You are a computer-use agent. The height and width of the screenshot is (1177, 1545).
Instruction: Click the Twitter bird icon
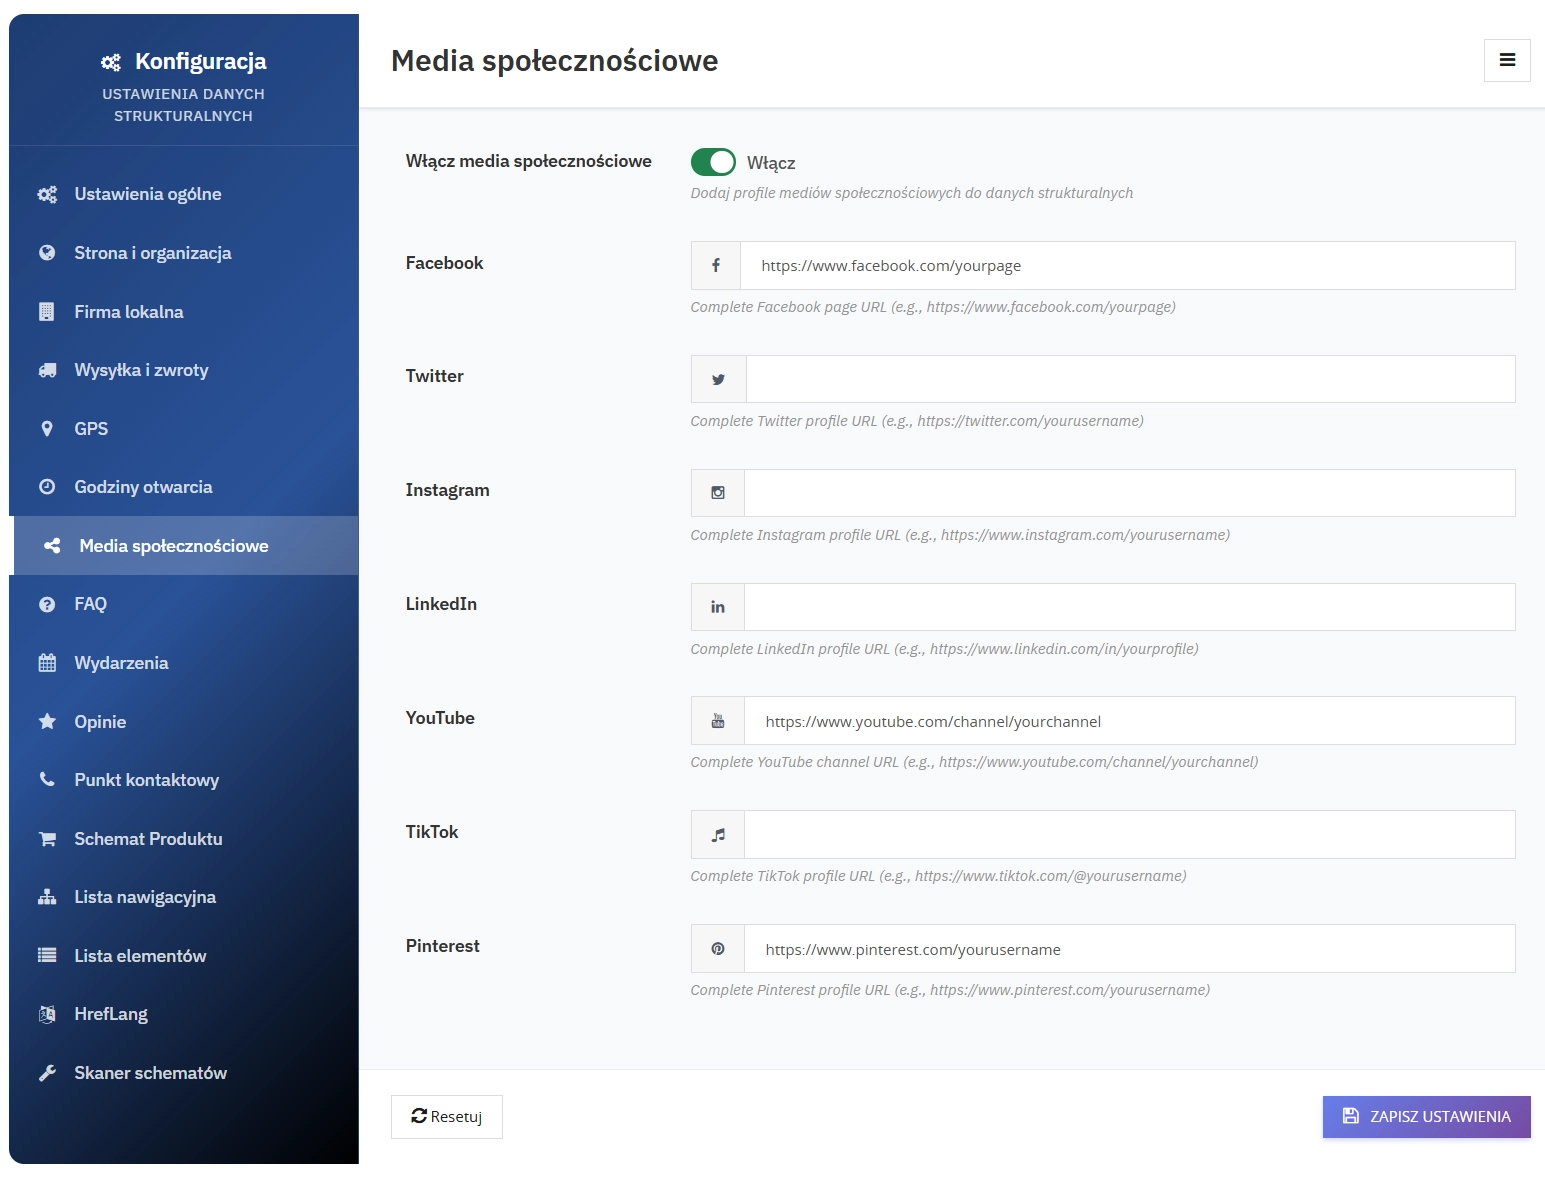(x=718, y=380)
